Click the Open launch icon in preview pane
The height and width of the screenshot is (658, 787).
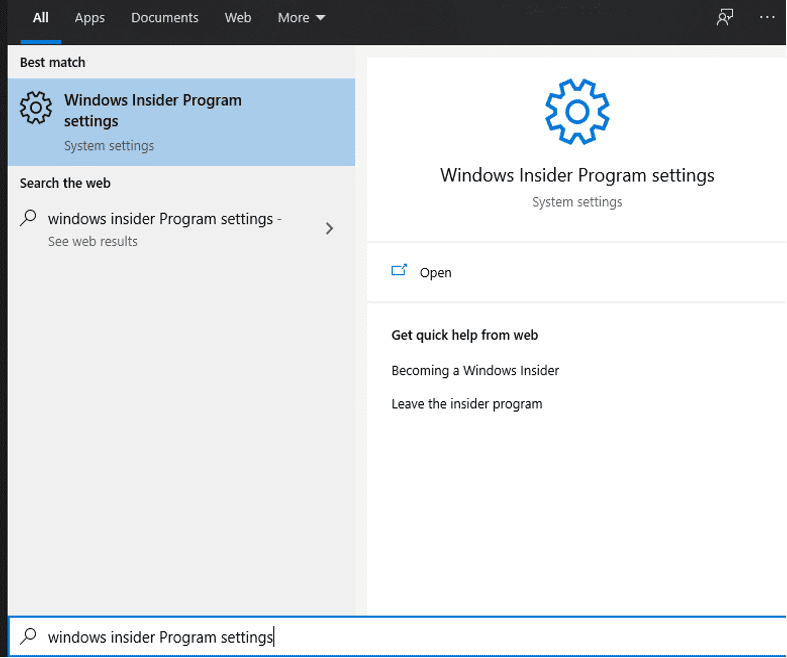click(399, 271)
